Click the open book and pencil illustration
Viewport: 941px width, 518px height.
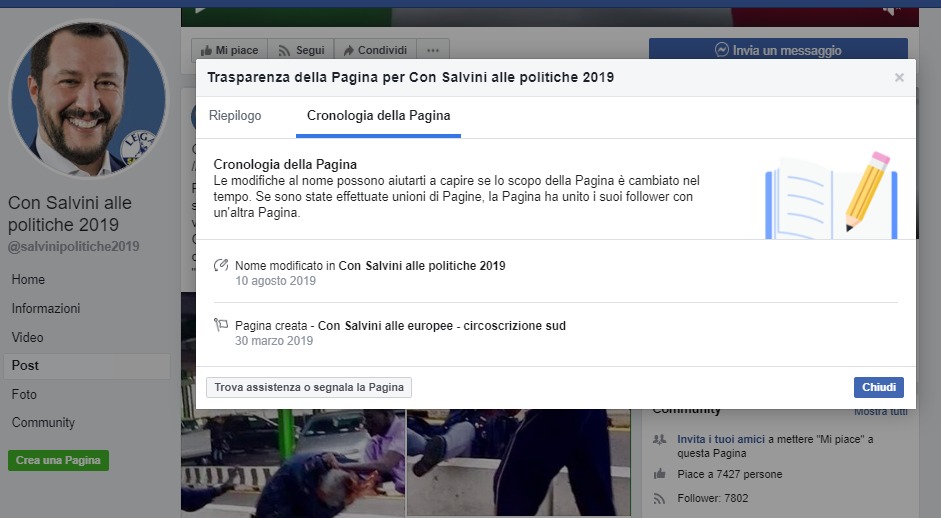(x=831, y=195)
